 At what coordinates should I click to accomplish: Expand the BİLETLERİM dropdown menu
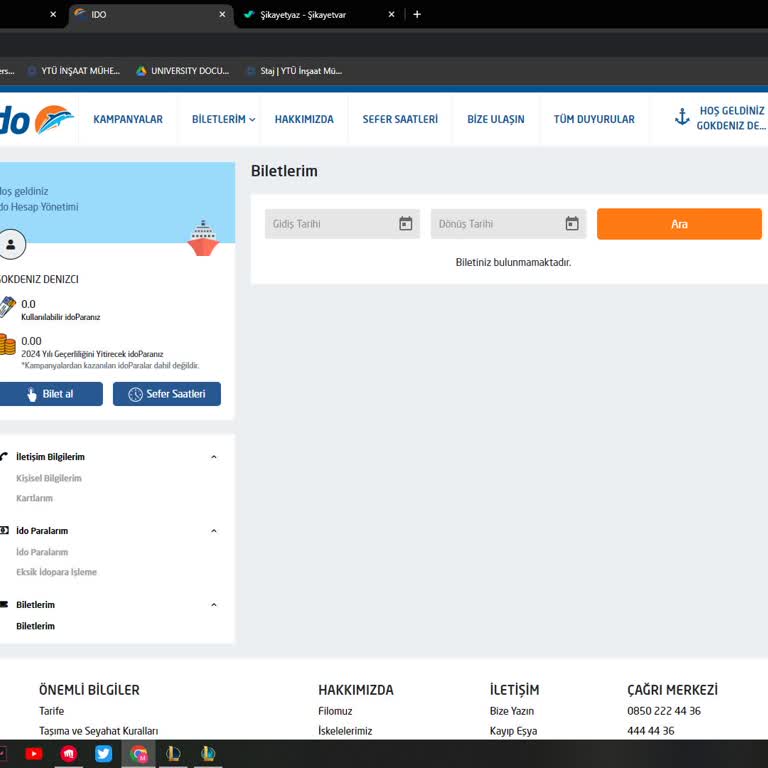click(223, 119)
